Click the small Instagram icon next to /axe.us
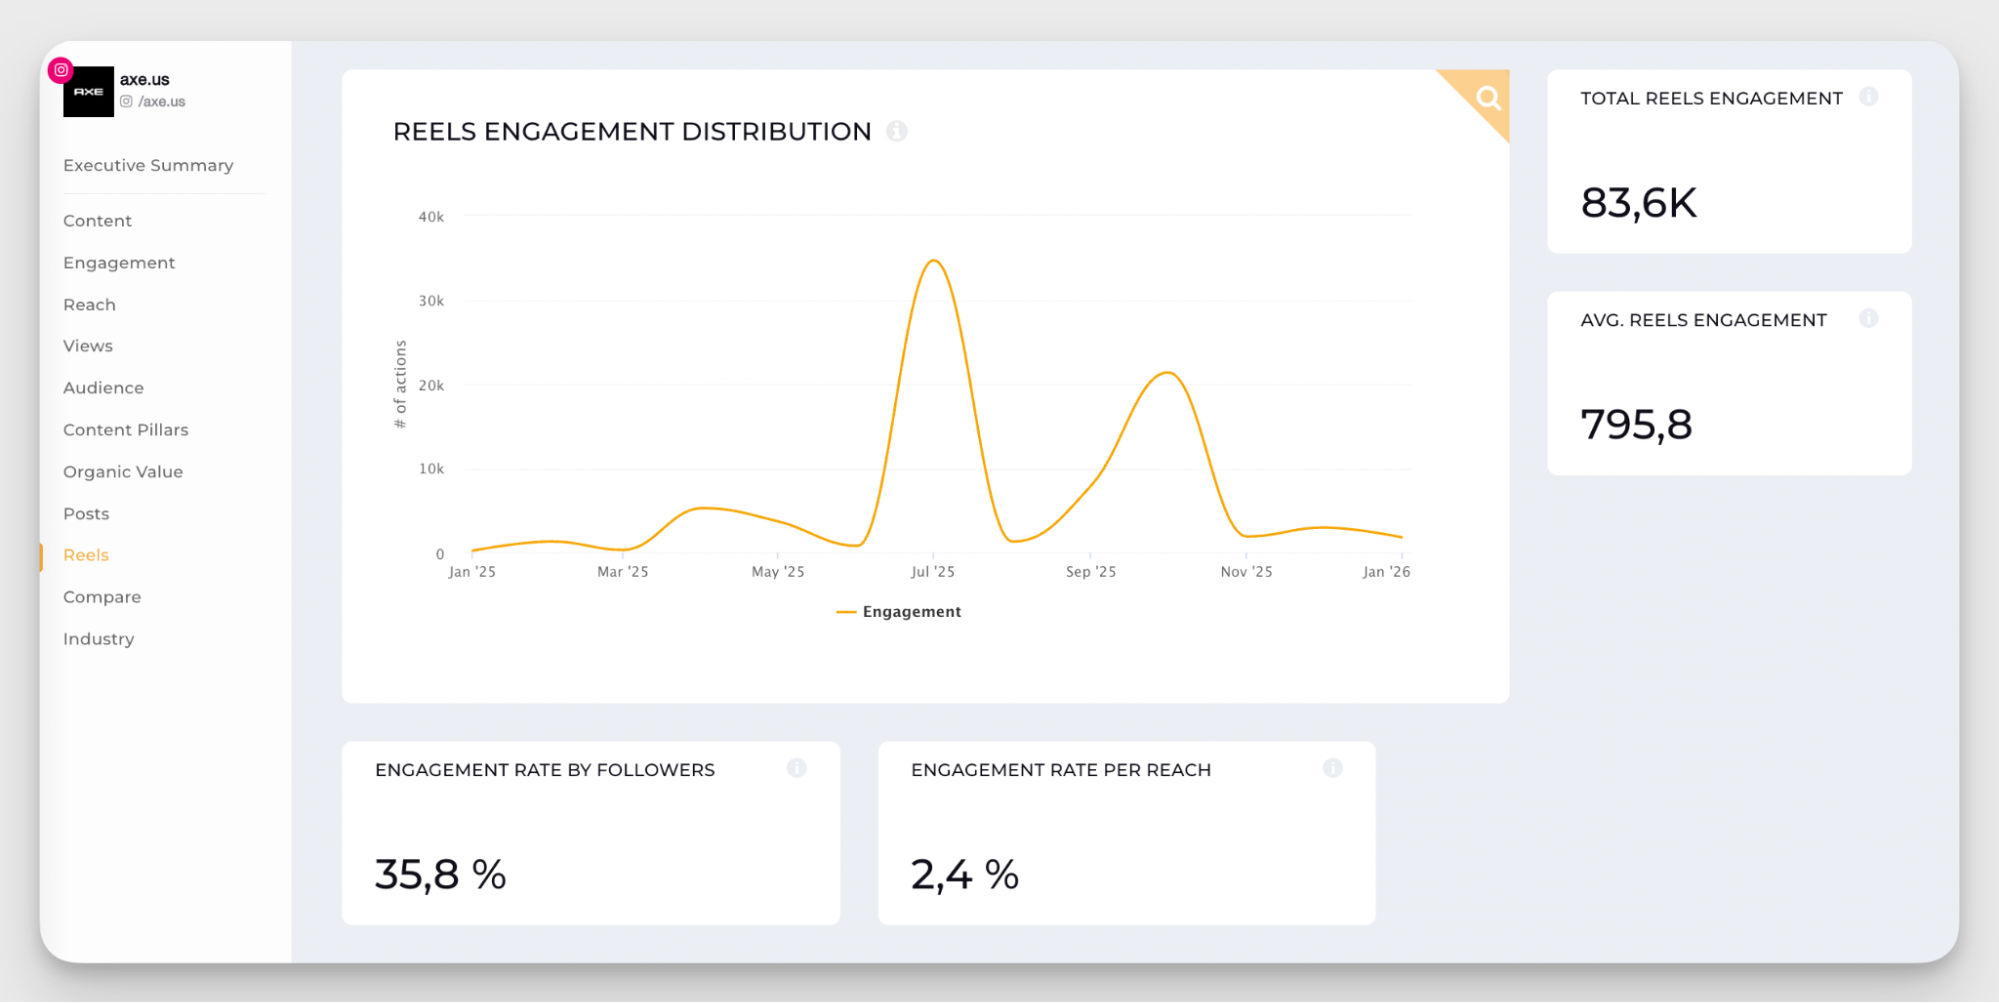 pyautogui.click(x=126, y=101)
